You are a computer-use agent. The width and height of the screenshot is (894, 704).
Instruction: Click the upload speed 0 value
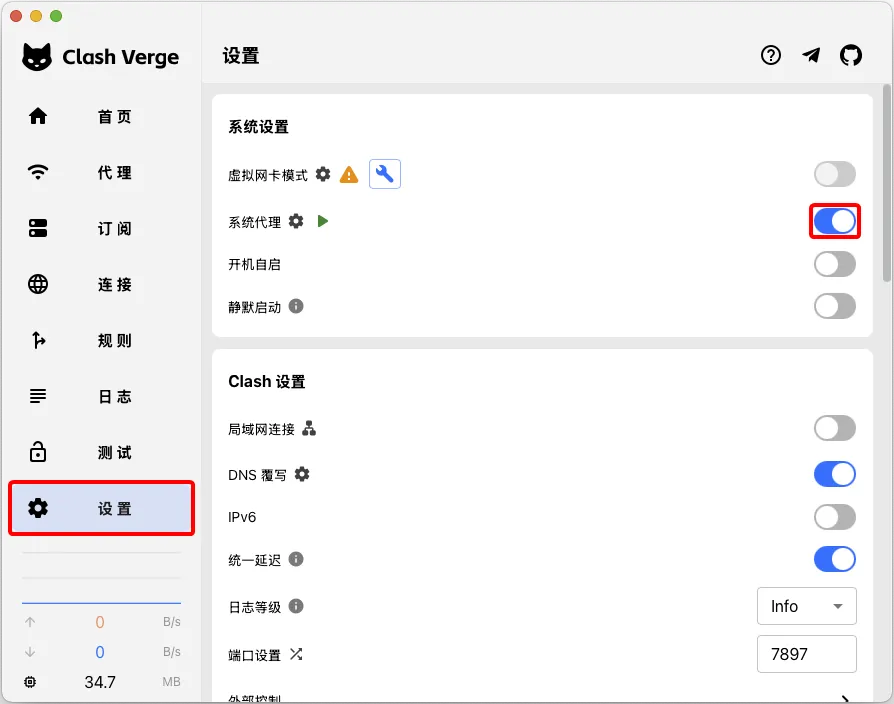pos(100,622)
